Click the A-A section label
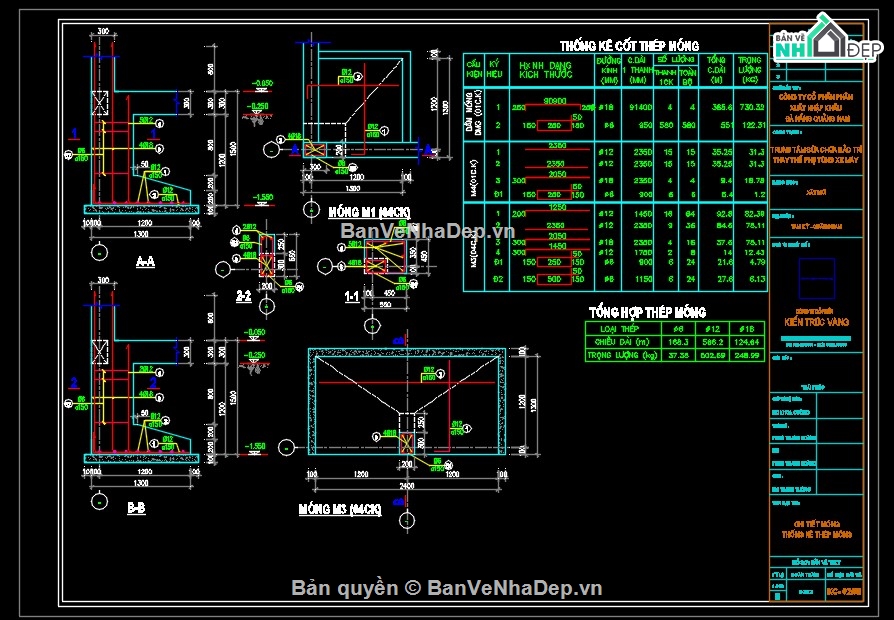Image resolution: width=894 pixels, height=620 pixels. coord(145,261)
